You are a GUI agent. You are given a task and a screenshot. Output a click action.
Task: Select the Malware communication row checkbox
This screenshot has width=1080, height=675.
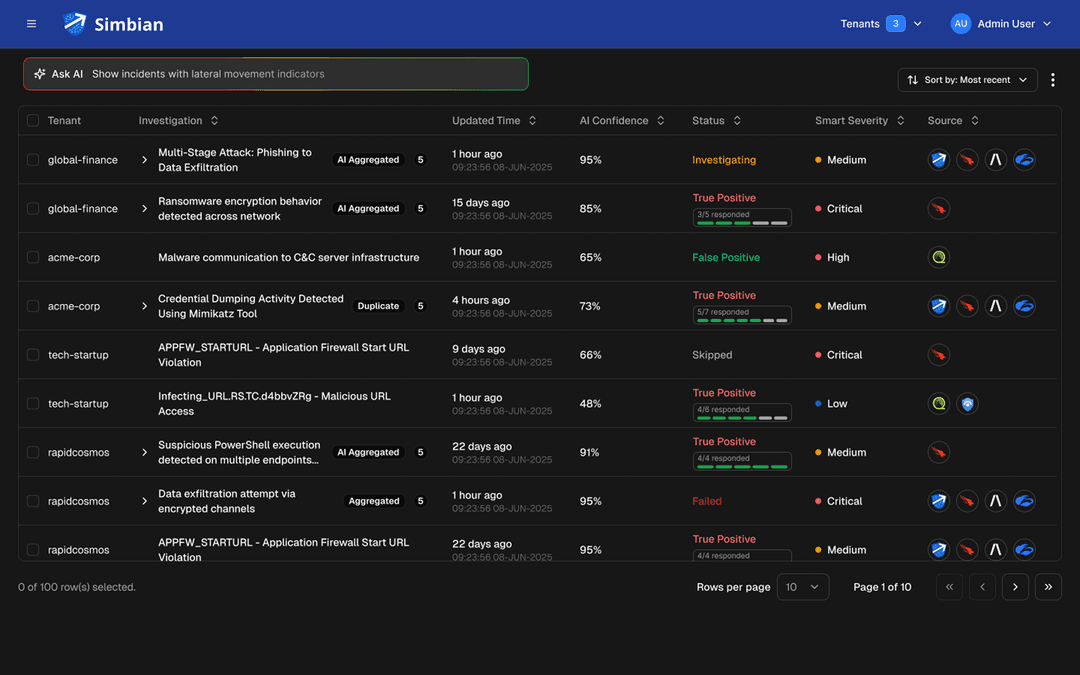pos(33,258)
